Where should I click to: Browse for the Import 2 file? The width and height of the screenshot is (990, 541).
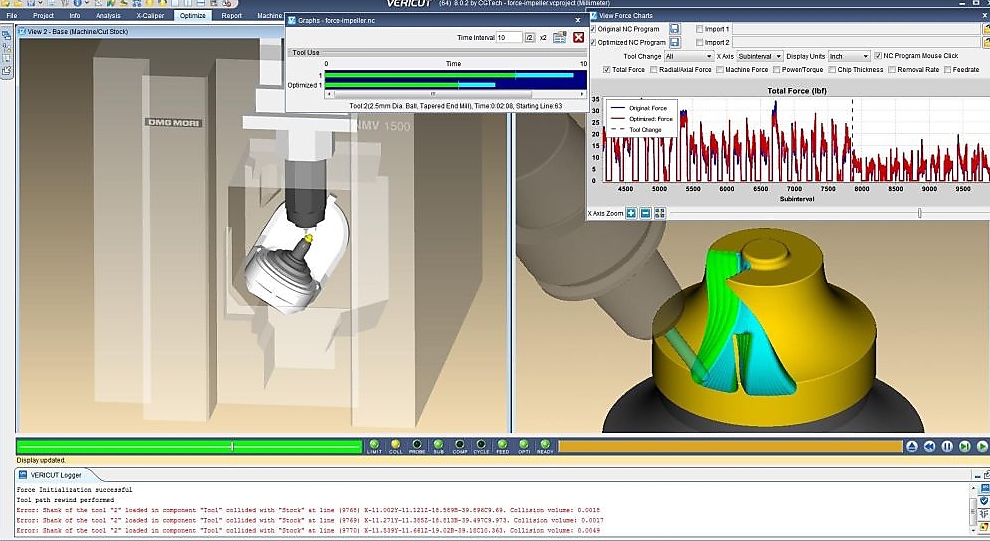986,42
